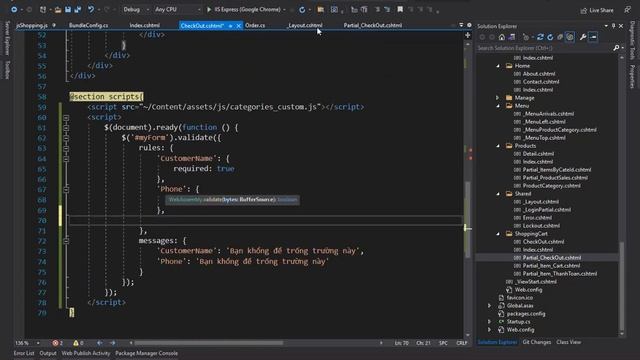Image resolution: width=640 pixels, height=360 pixels.
Task: Click the bookmark icon in main toolbar
Action: 400,9
